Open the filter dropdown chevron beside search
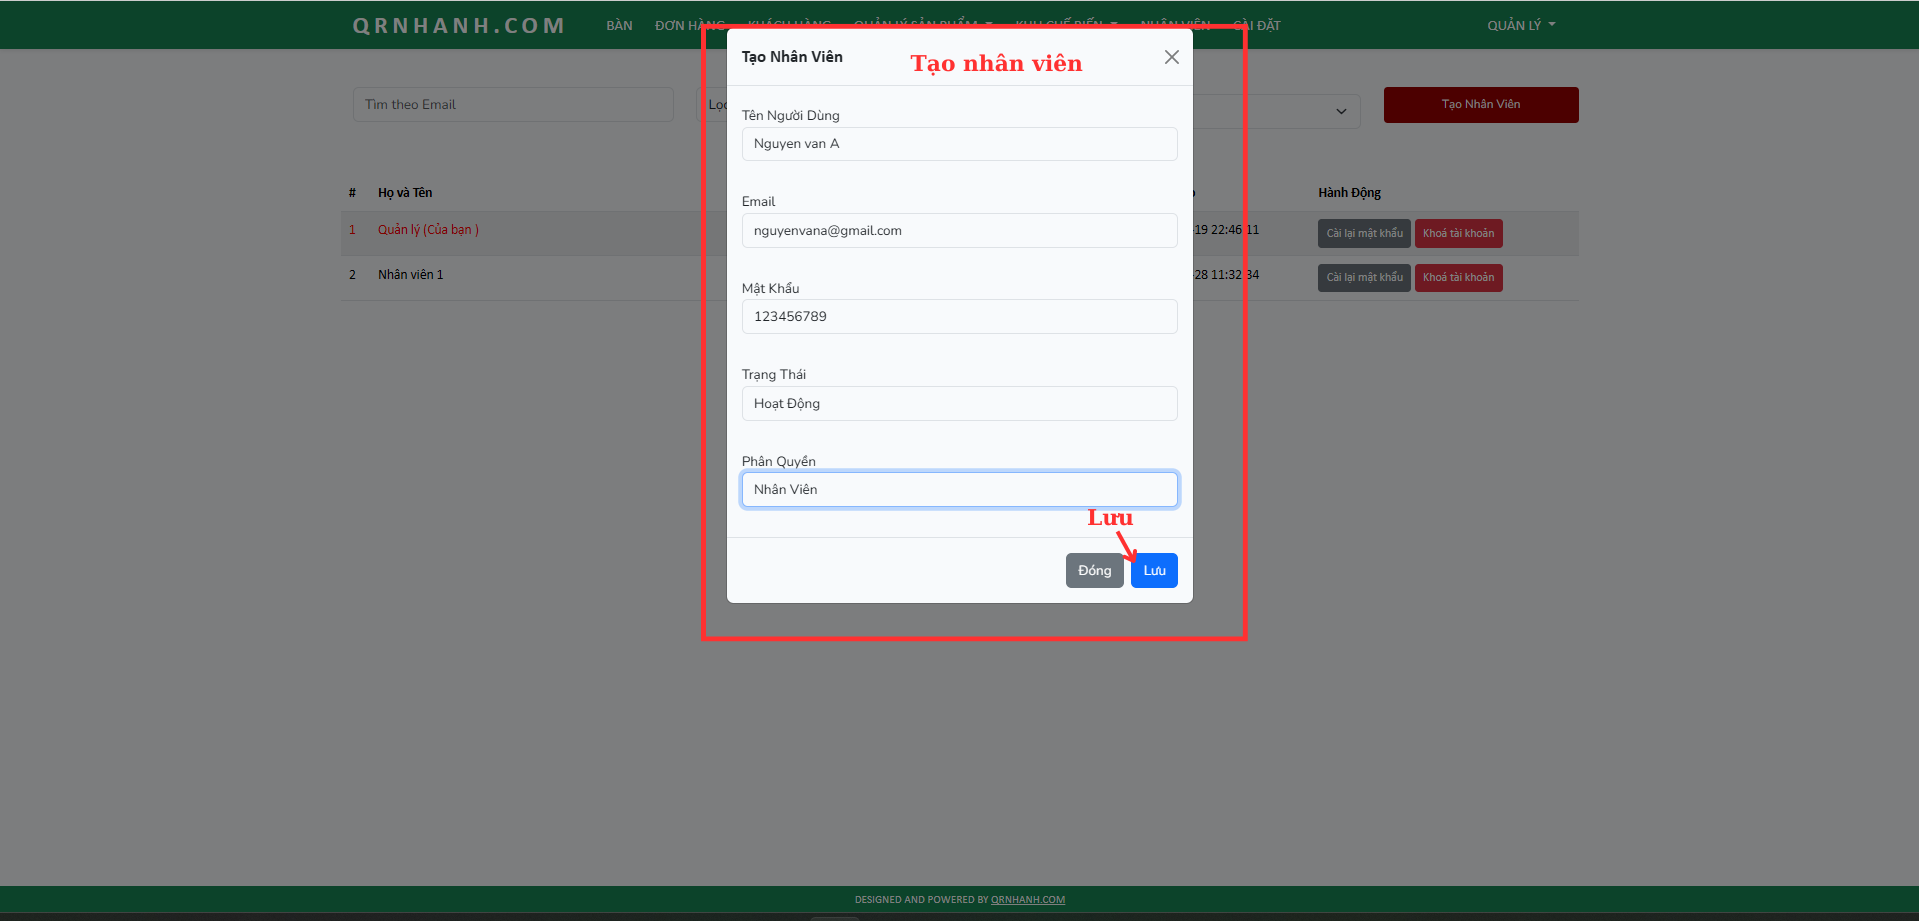 [1341, 111]
